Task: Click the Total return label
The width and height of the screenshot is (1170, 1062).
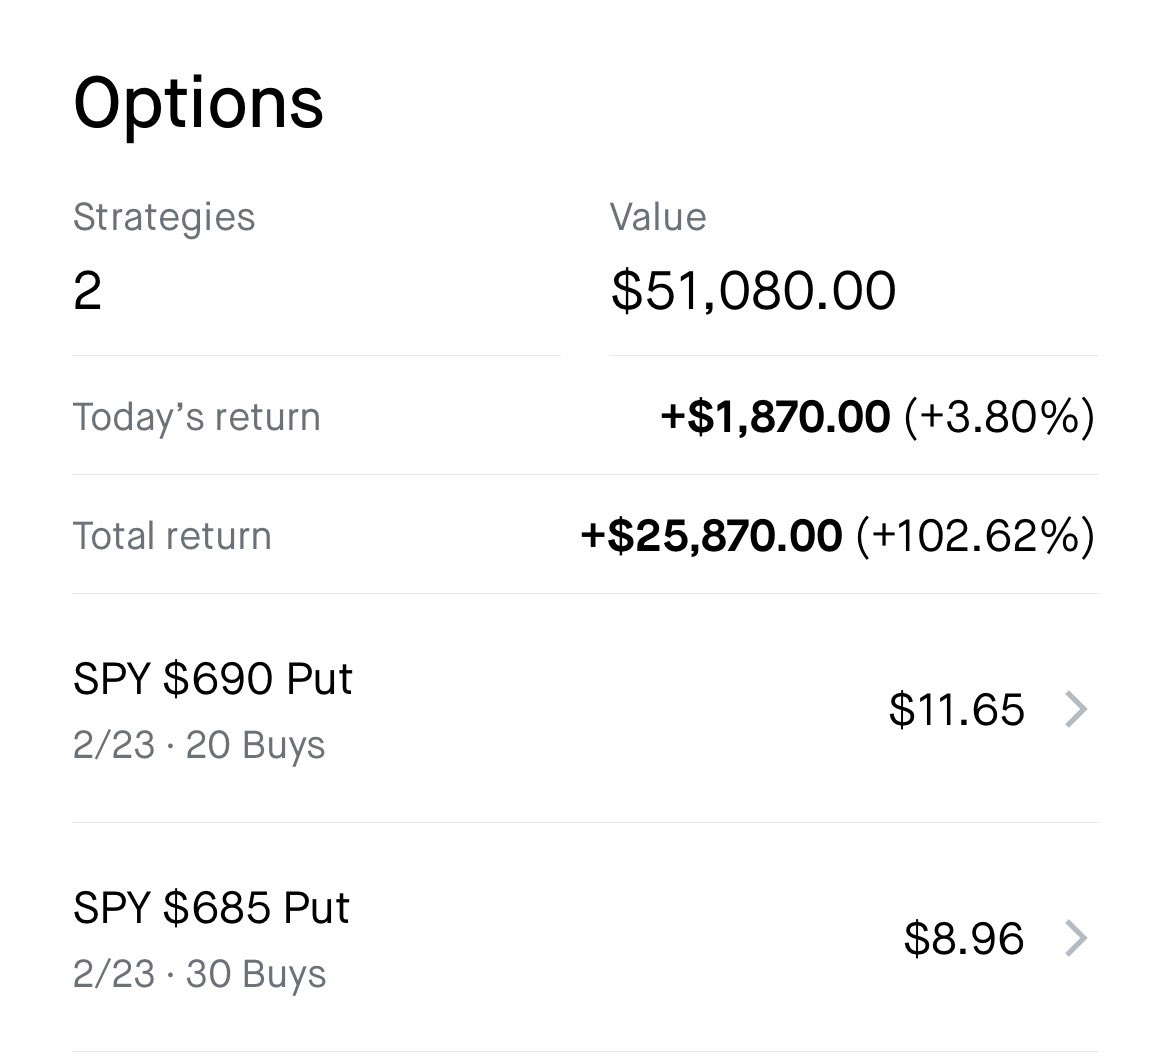Action: coord(172,536)
